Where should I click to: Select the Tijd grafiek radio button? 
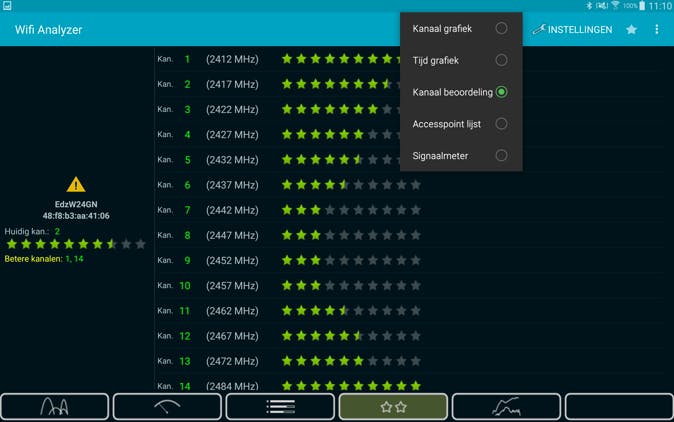tap(501, 60)
